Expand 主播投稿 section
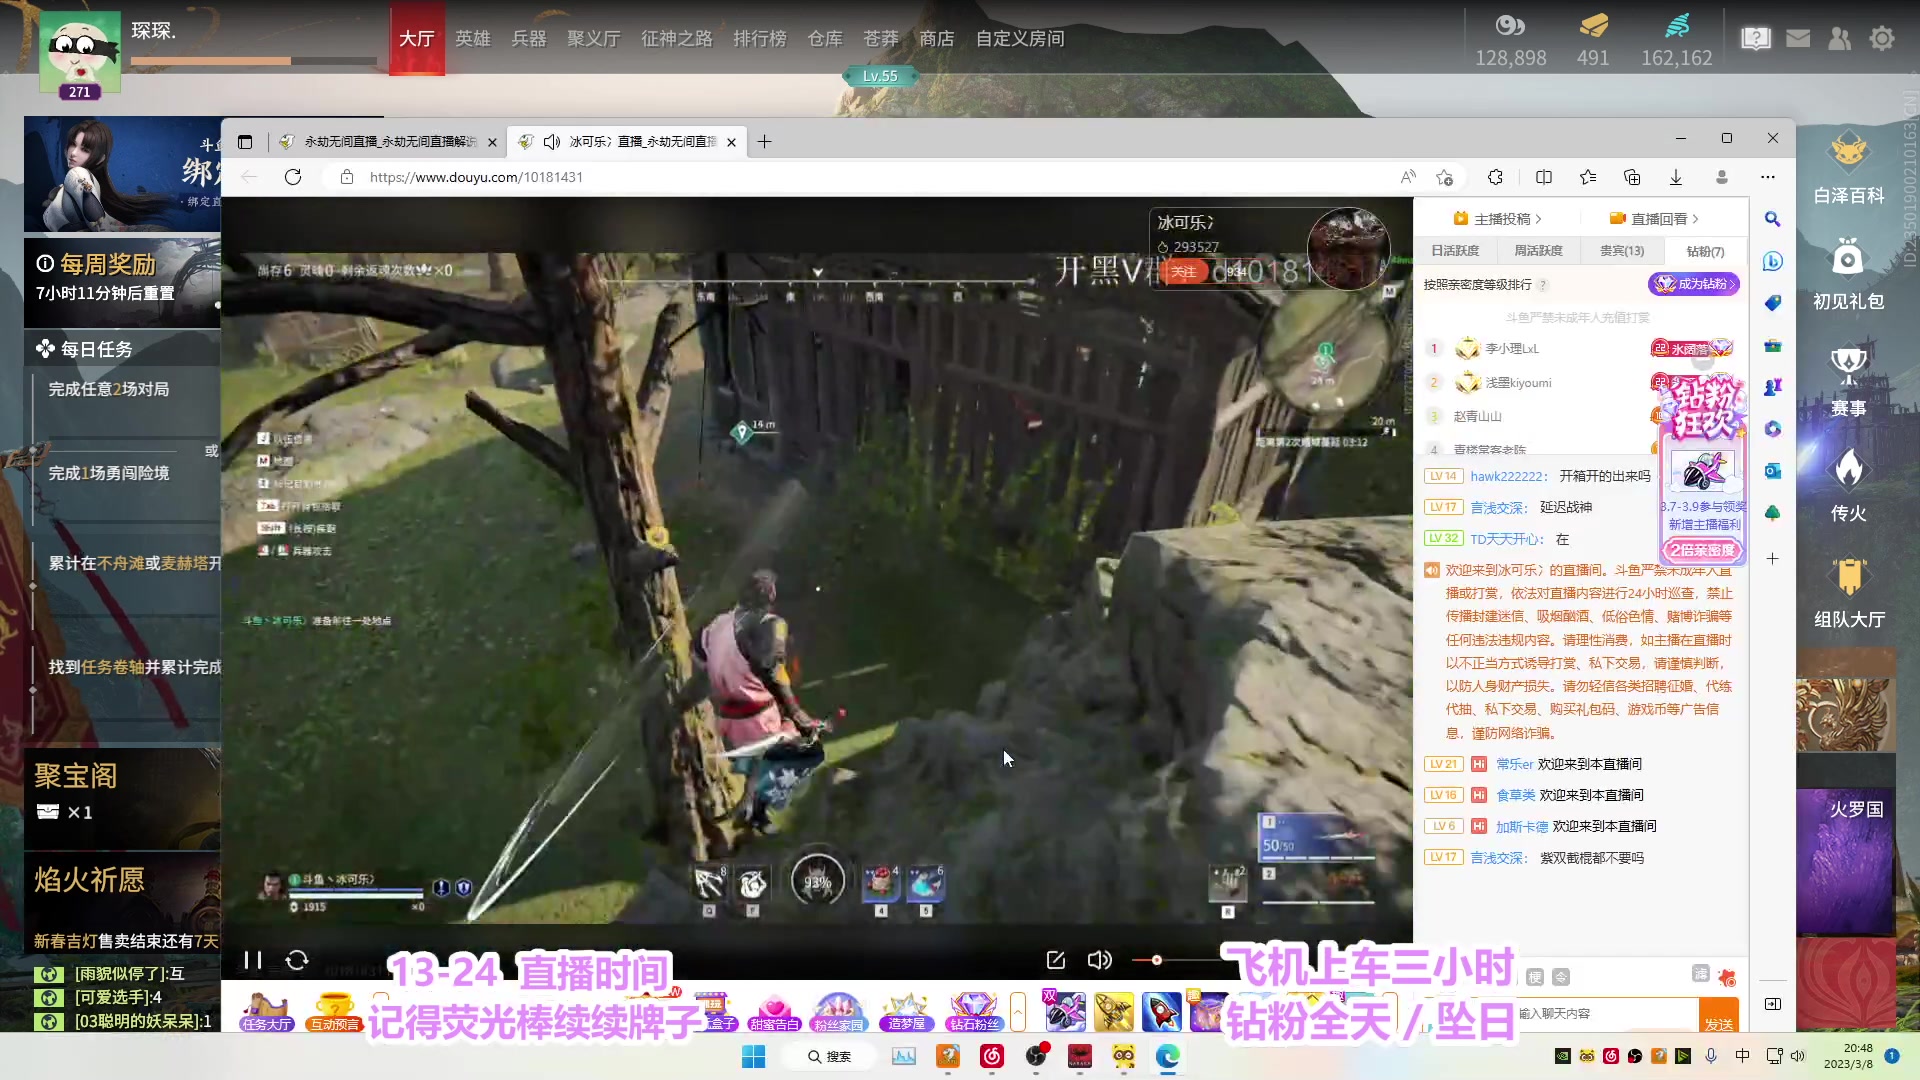The height and width of the screenshot is (1080, 1920). click(1497, 219)
